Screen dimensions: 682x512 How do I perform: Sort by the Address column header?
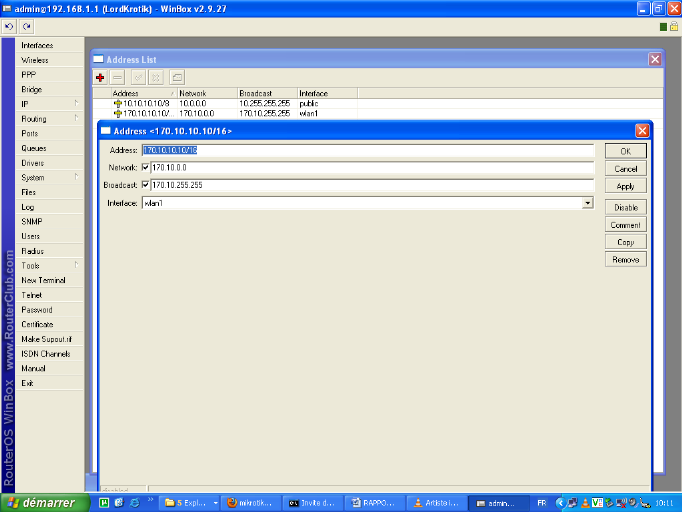pyautogui.click(x=144, y=93)
